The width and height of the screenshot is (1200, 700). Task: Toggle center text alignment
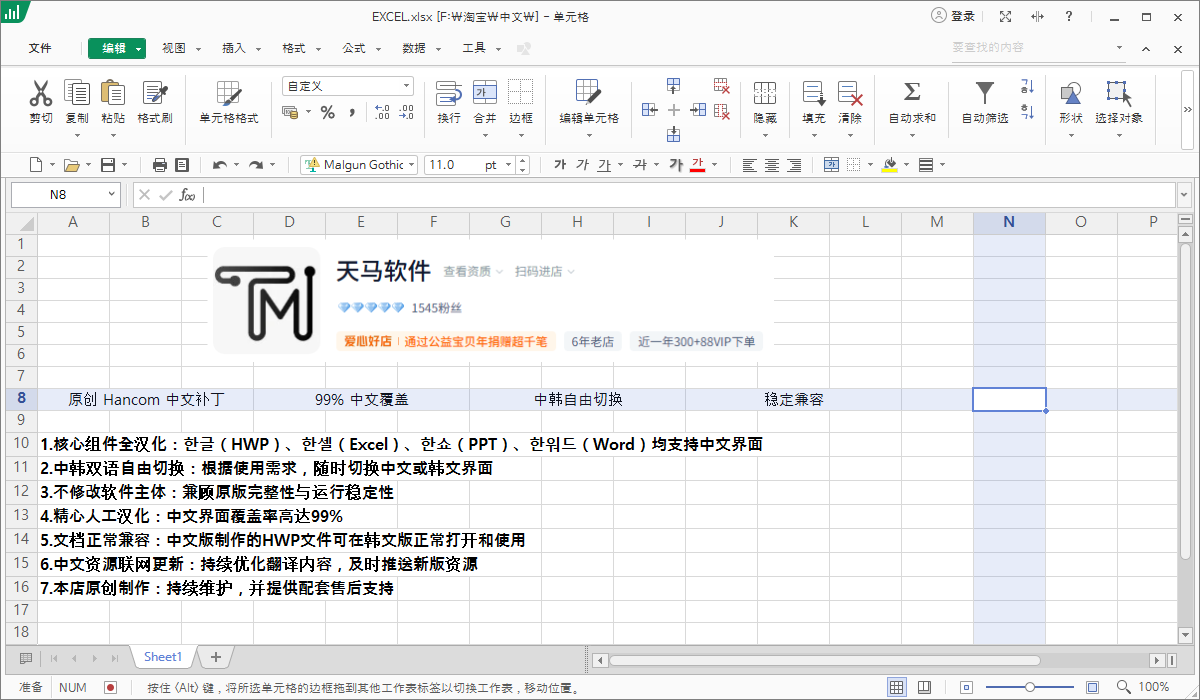(x=772, y=165)
